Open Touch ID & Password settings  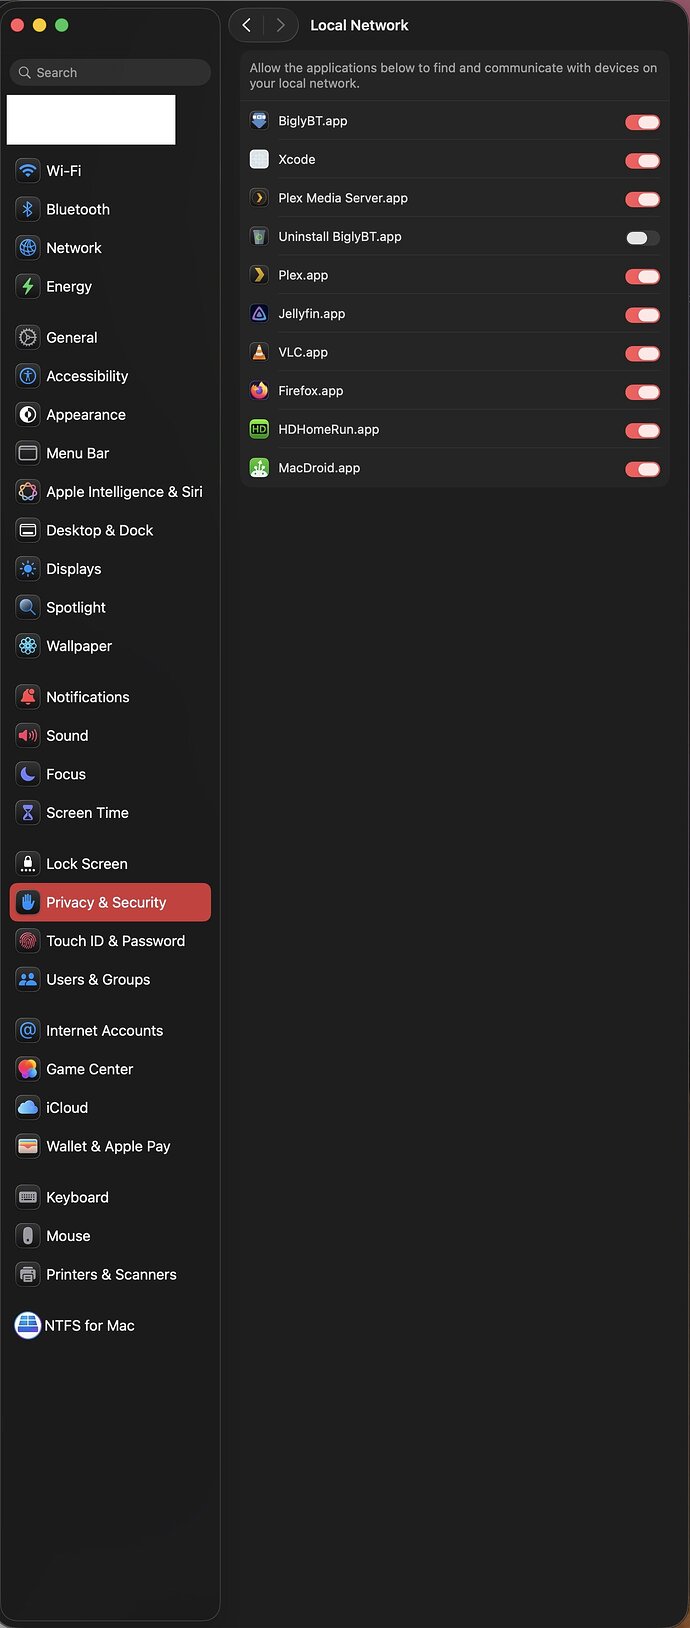[x=115, y=940]
